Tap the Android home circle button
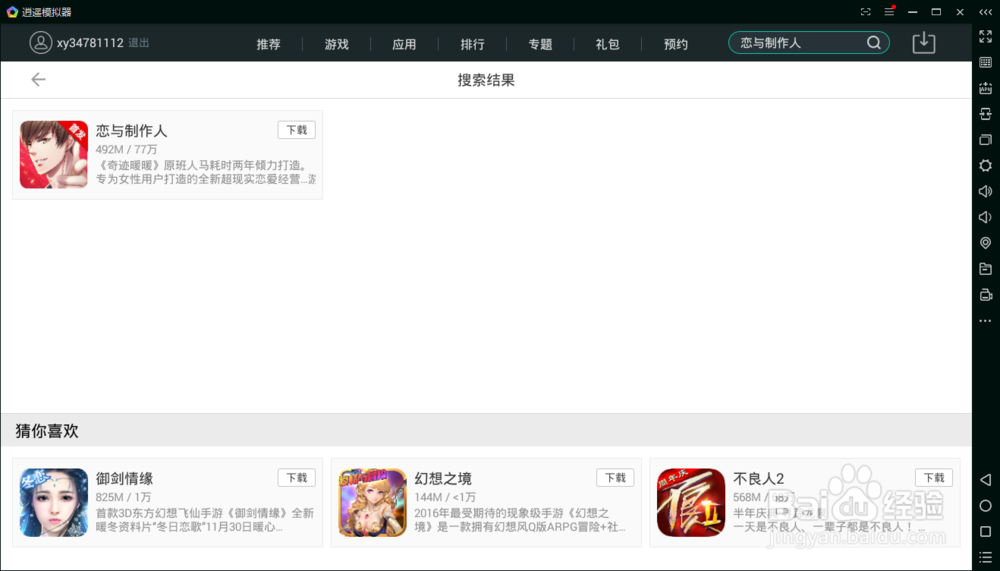Screen dimensions: 1000x571 (985, 506)
